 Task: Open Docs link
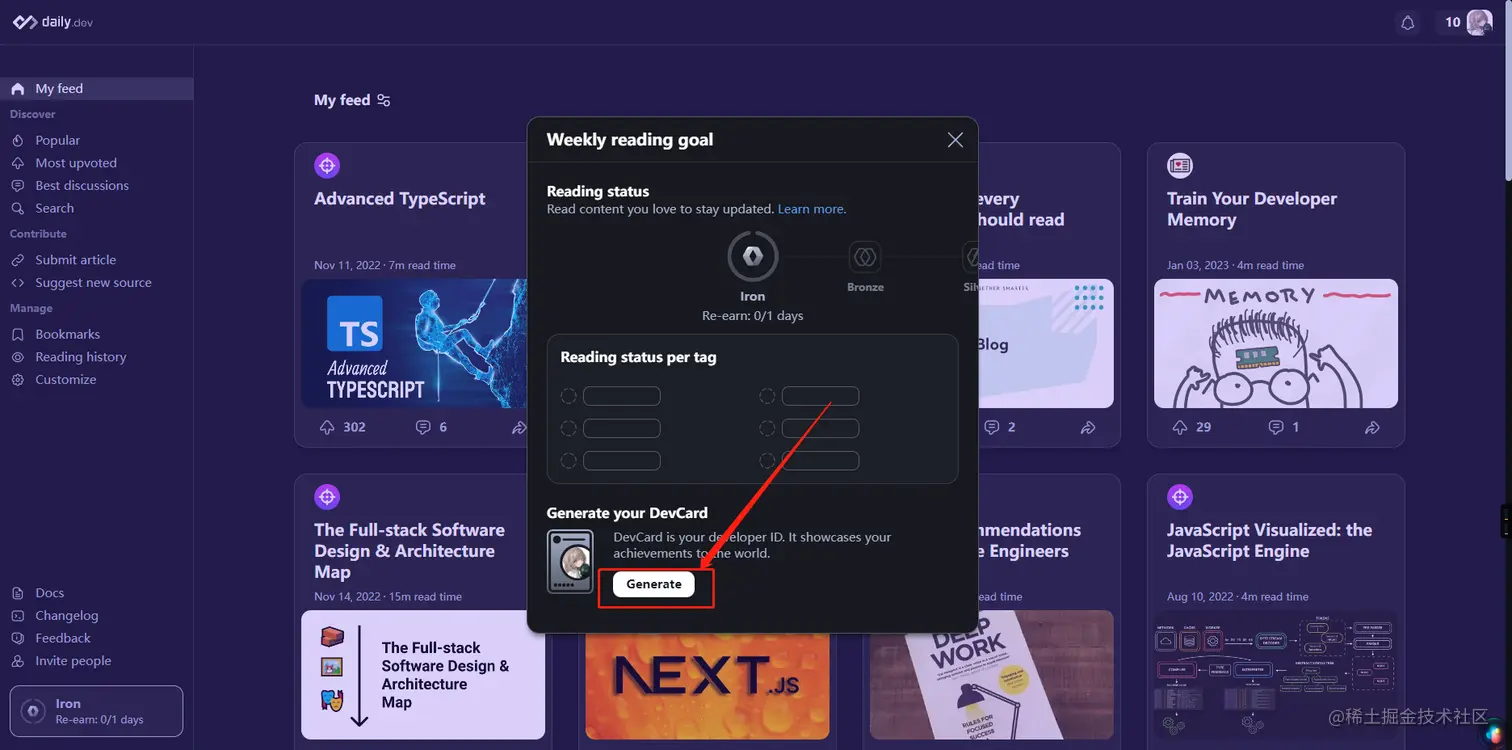pos(49,593)
